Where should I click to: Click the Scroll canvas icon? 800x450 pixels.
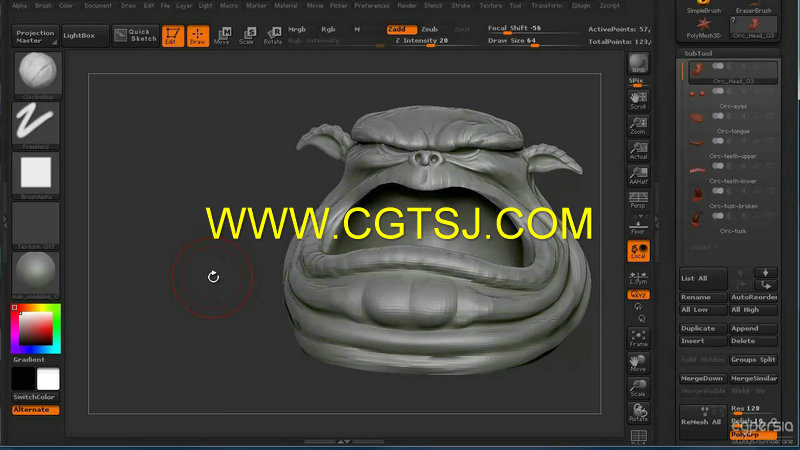pyautogui.click(x=638, y=101)
